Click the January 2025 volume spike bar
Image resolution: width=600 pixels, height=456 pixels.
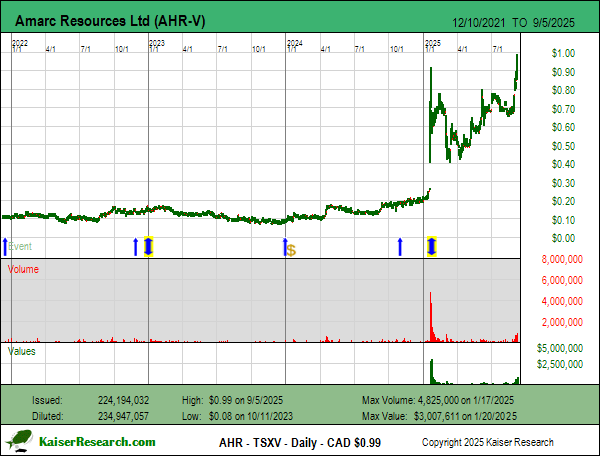[x=430, y=317]
